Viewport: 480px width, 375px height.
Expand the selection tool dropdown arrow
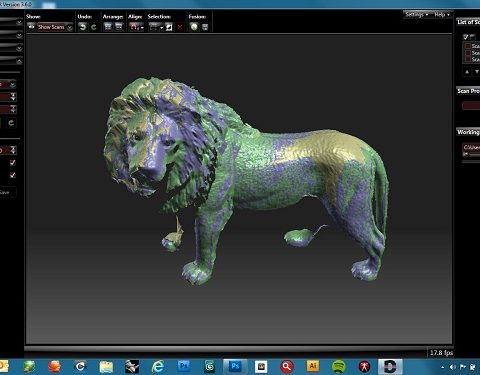click(x=161, y=28)
